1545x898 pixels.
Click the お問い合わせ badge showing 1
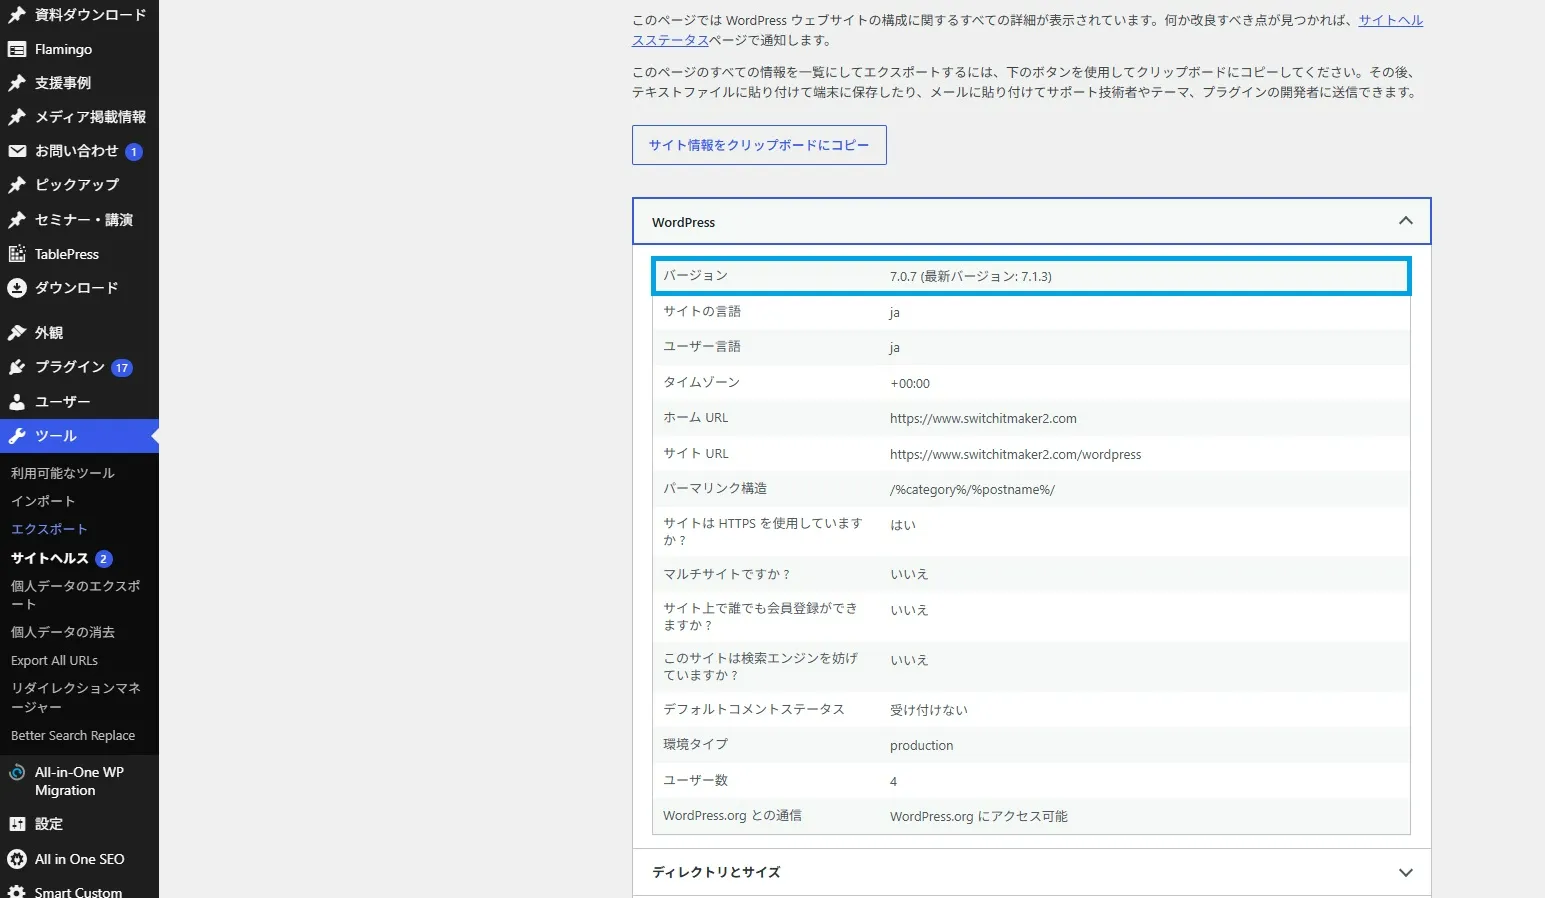coord(134,152)
